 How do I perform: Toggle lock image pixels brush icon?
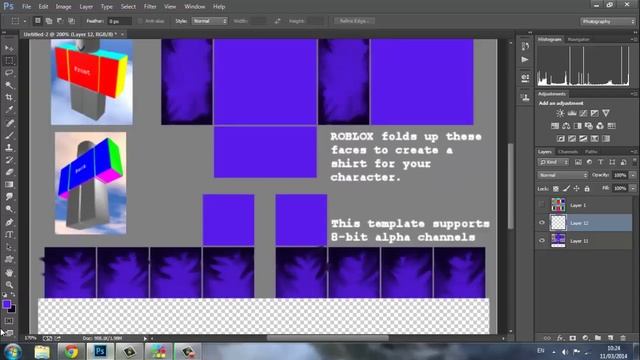tap(566, 189)
